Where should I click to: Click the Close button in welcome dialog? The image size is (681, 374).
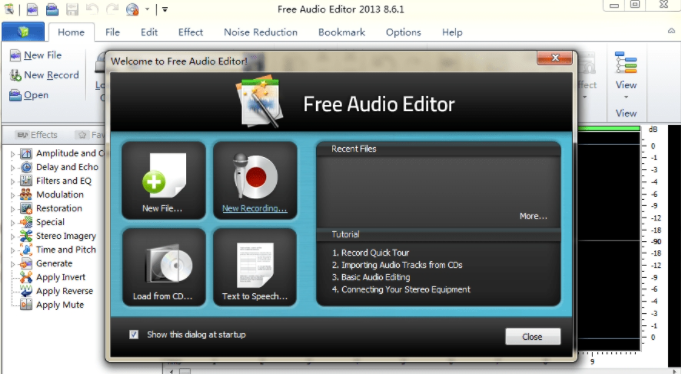[x=533, y=337]
